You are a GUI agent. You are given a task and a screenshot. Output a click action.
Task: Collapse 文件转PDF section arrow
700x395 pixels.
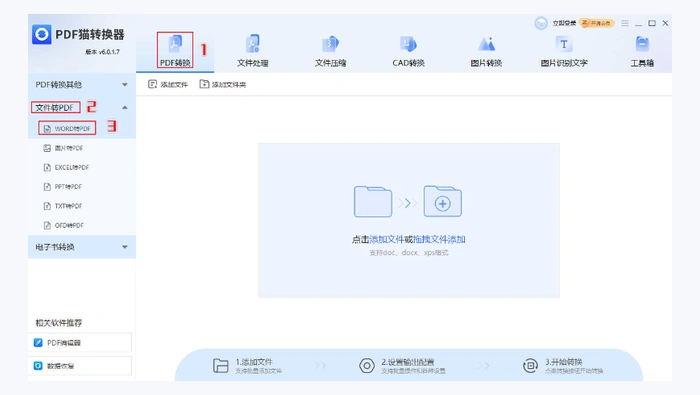pos(125,108)
